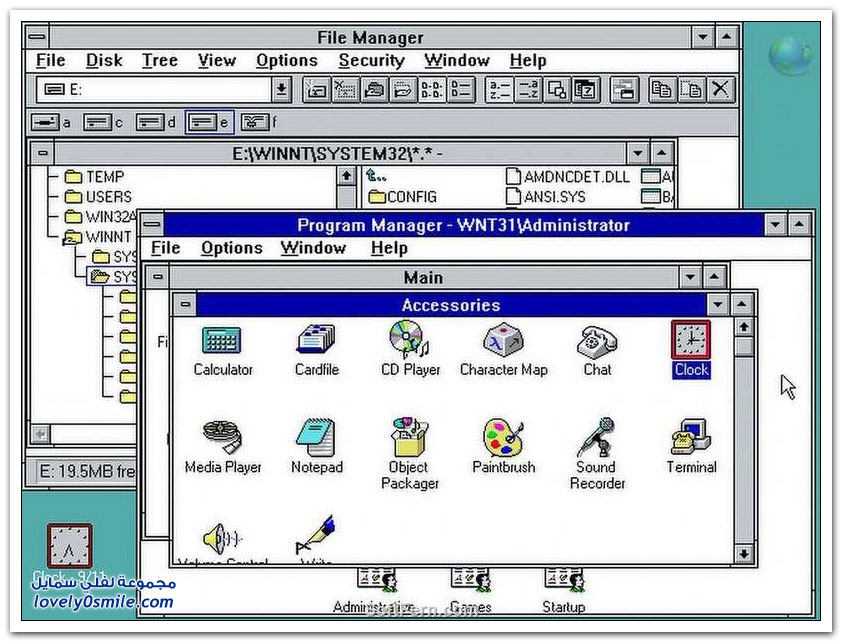Click Connect Network Drive toolbar icon
The image size is (842, 642).
(x=316, y=90)
